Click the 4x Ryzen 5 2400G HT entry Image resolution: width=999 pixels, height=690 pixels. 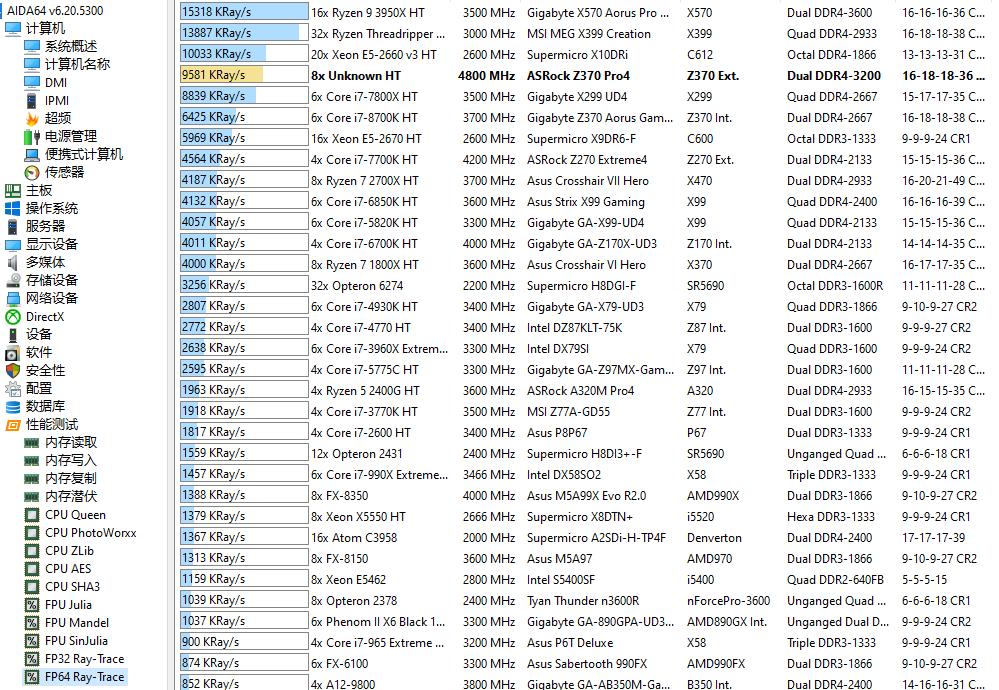click(366, 391)
